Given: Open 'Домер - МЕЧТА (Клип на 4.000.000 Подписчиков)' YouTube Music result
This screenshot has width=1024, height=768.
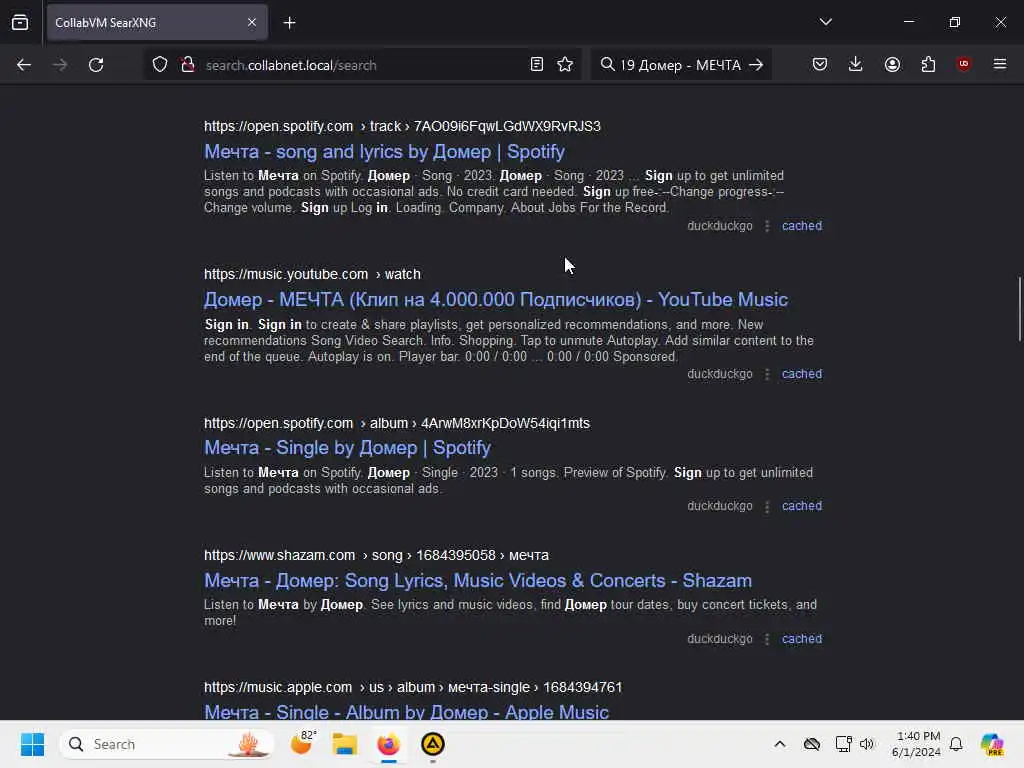Looking at the screenshot, I should pos(496,300).
